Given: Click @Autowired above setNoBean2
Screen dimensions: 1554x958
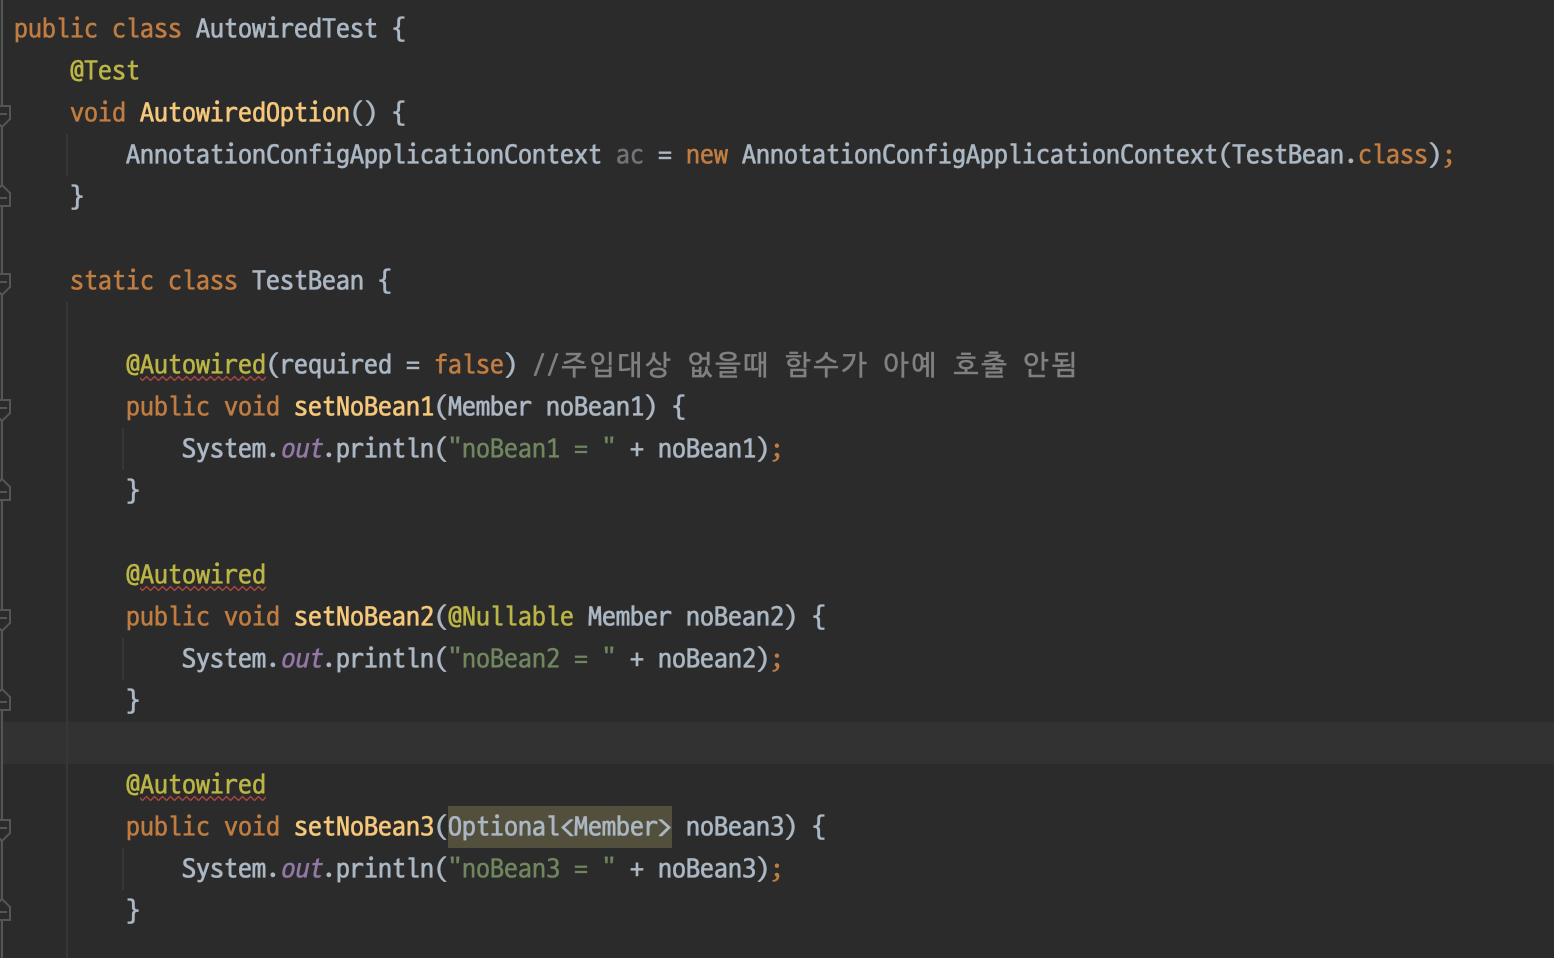Looking at the screenshot, I should (196, 574).
